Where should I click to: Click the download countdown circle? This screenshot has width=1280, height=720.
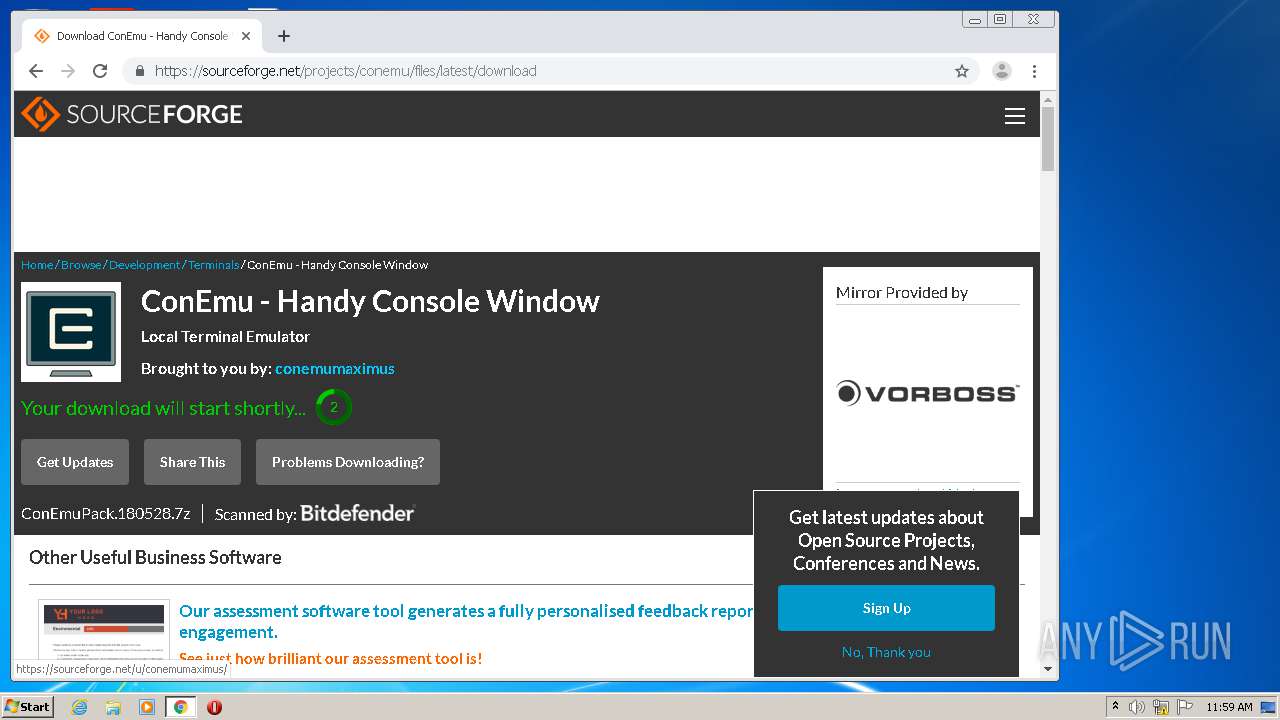334,407
